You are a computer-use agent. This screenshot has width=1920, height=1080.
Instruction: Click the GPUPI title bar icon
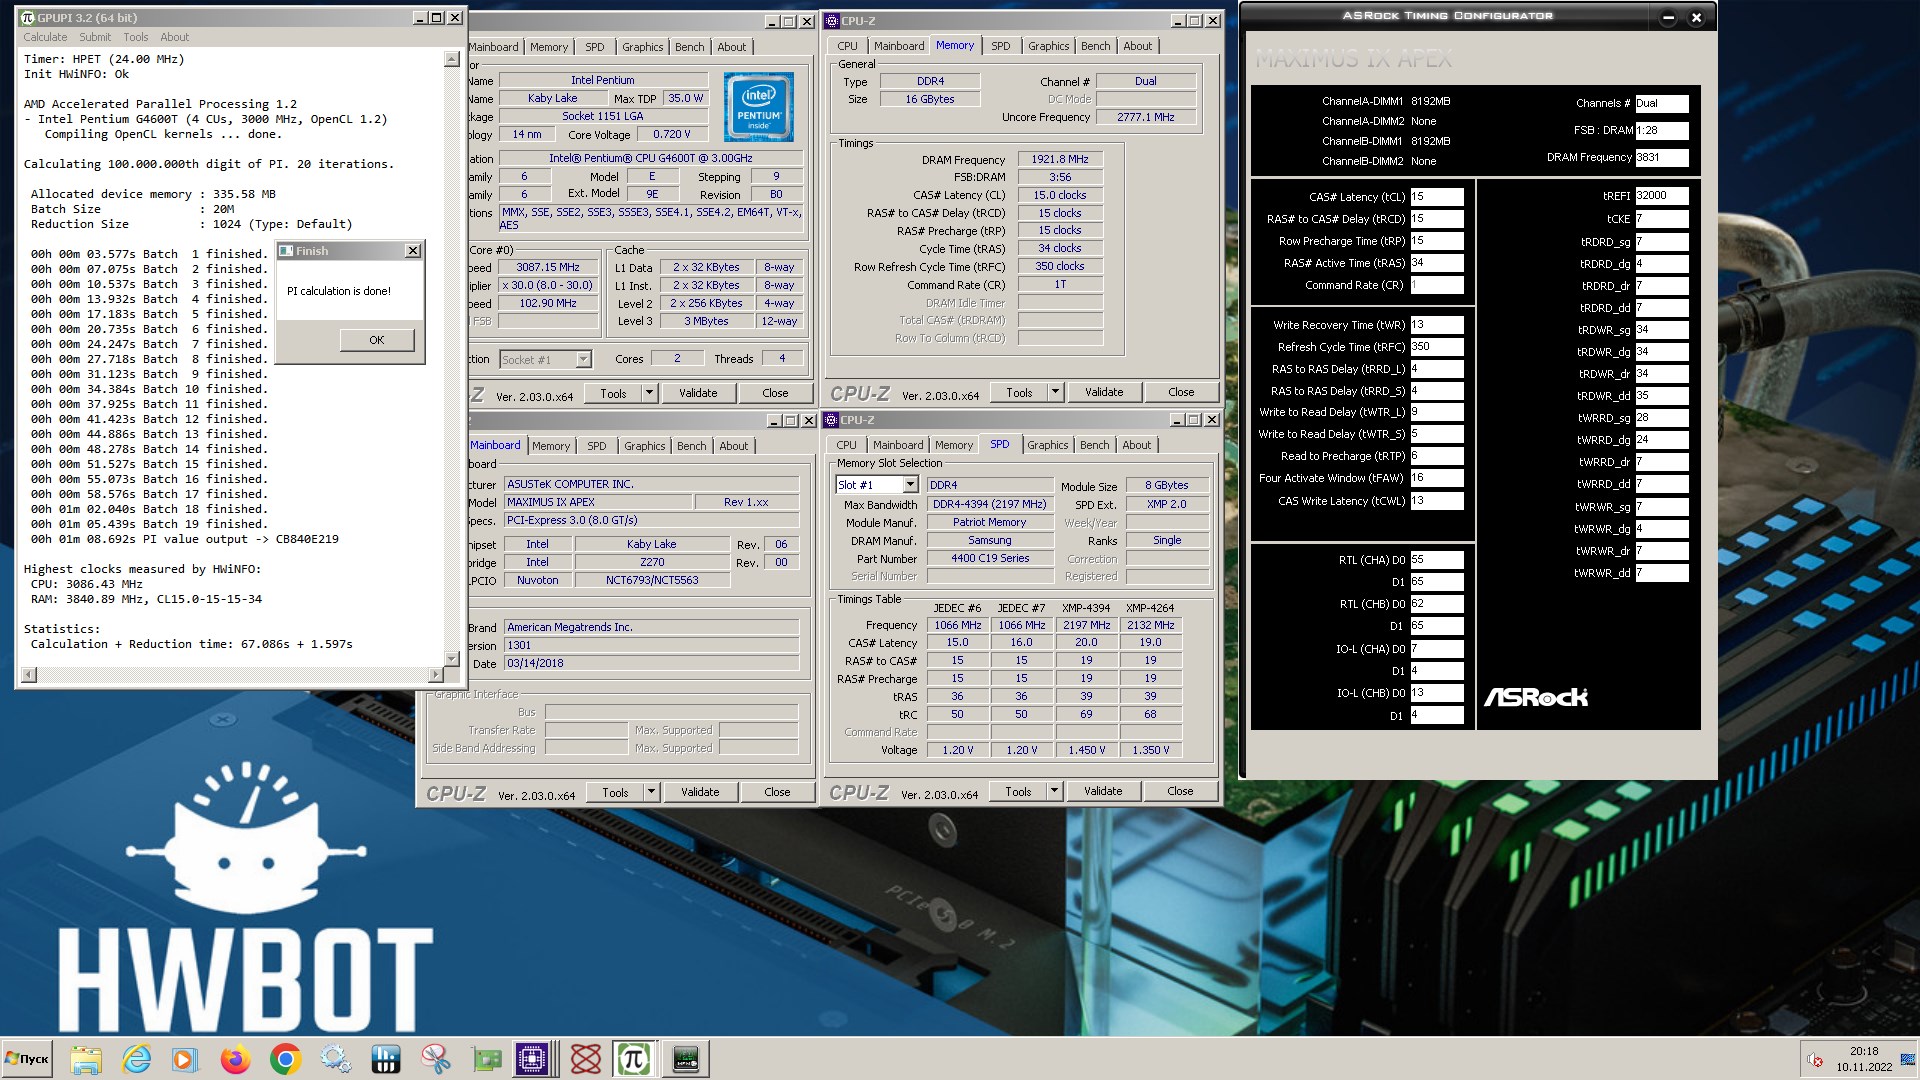click(28, 18)
